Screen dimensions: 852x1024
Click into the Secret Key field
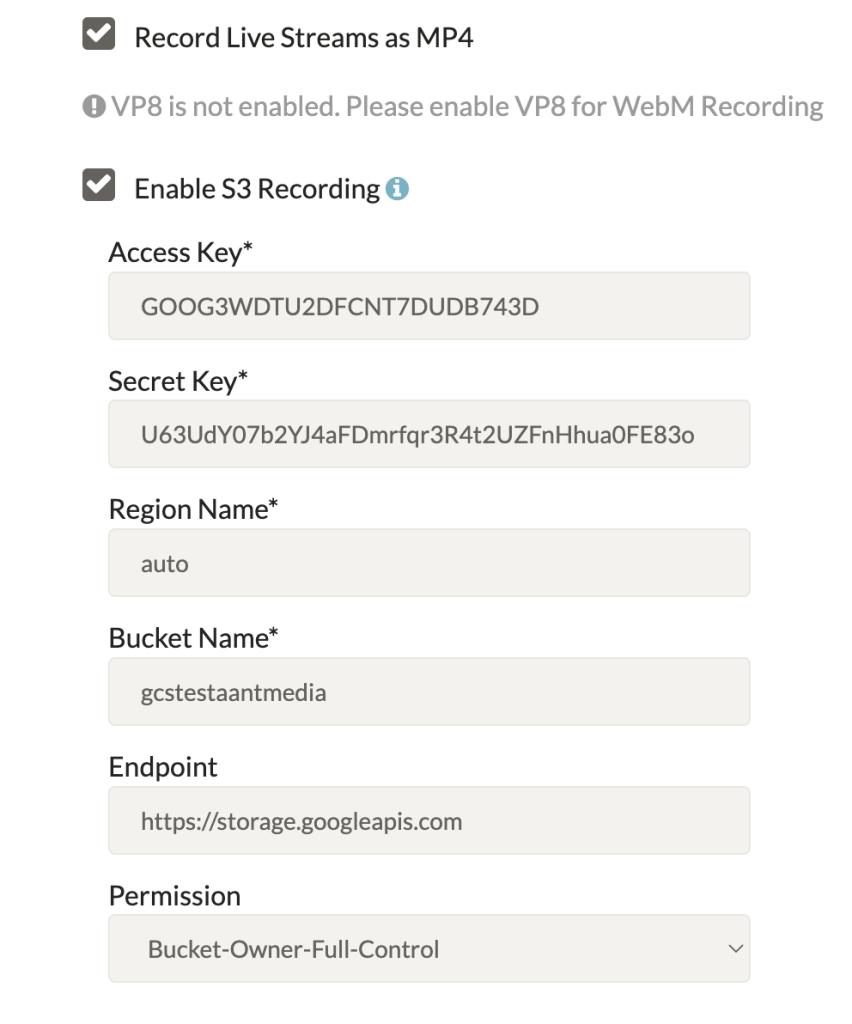pos(429,434)
